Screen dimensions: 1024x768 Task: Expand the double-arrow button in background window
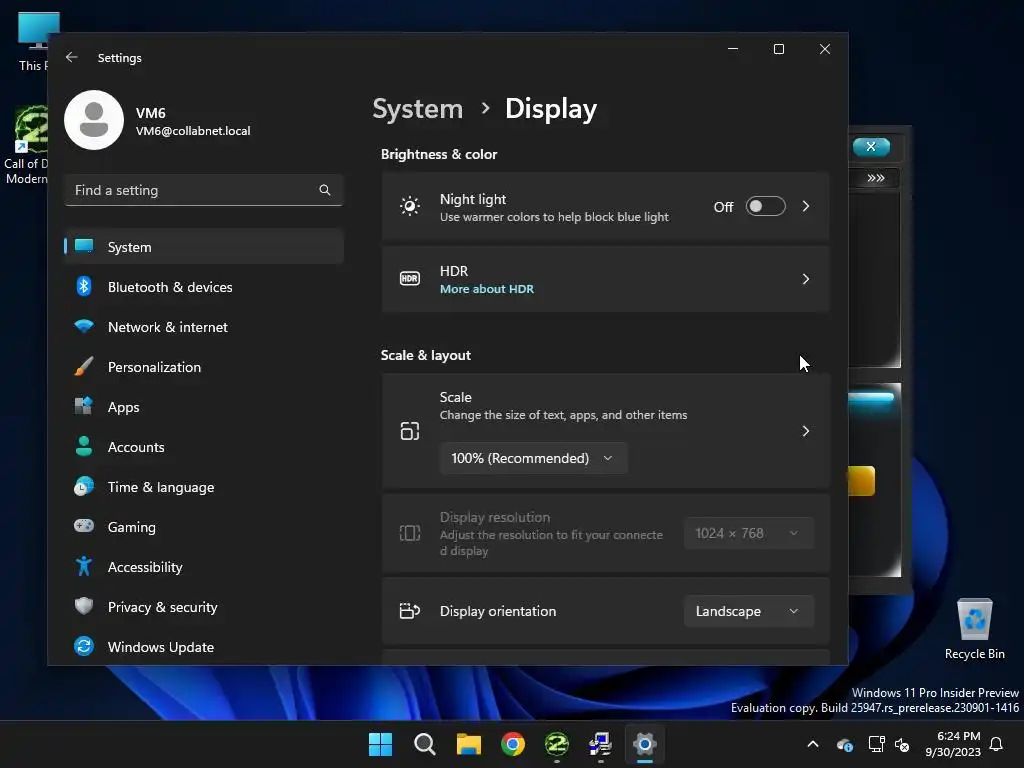876,178
